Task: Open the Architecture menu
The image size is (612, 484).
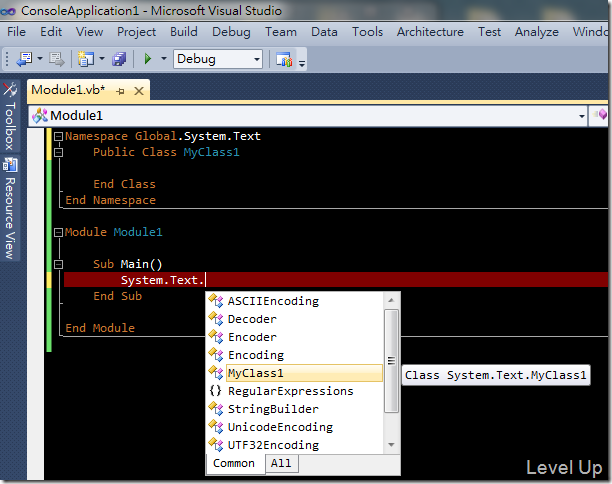Action: coord(430,32)
